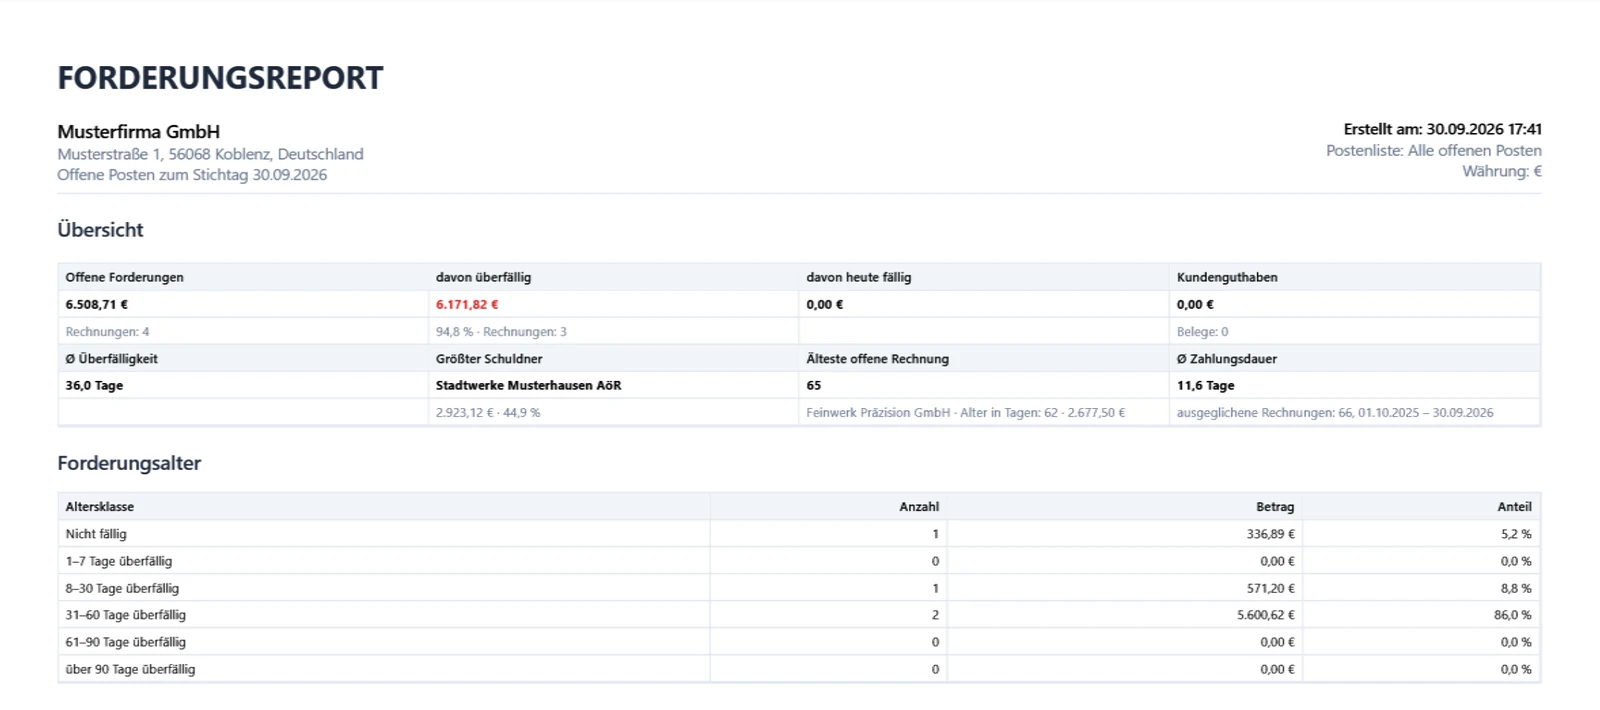Select the Belege: 0 note
This screenshot has width=1600, height=710.
pyautogui.click(x=1203, y=331)
